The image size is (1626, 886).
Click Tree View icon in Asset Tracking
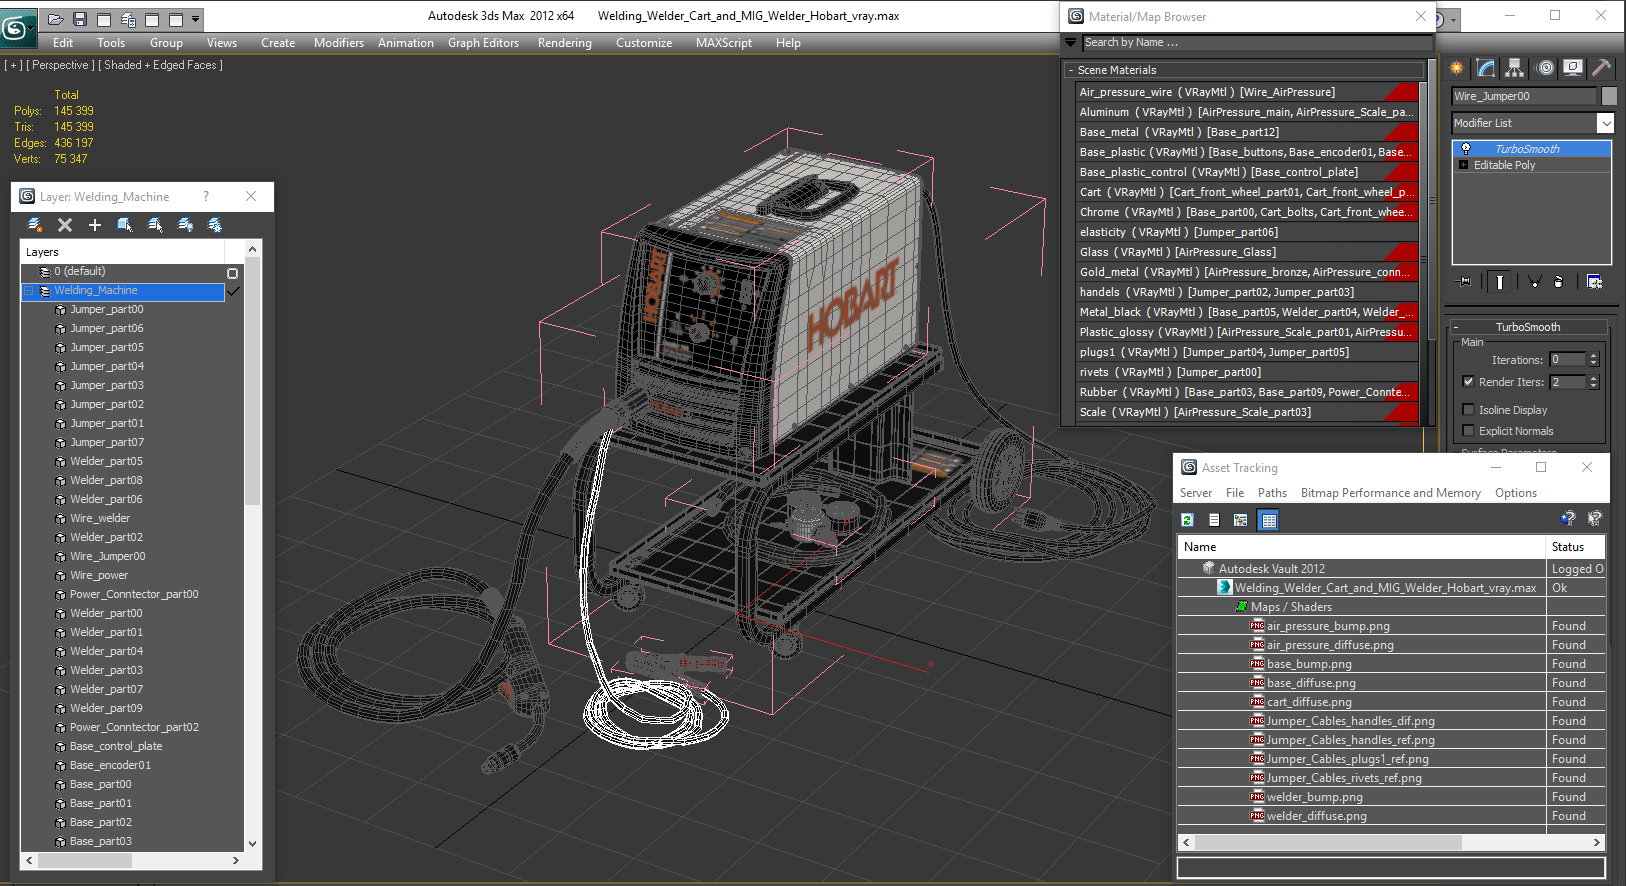pyautogui.click(x=1241, y=520)
